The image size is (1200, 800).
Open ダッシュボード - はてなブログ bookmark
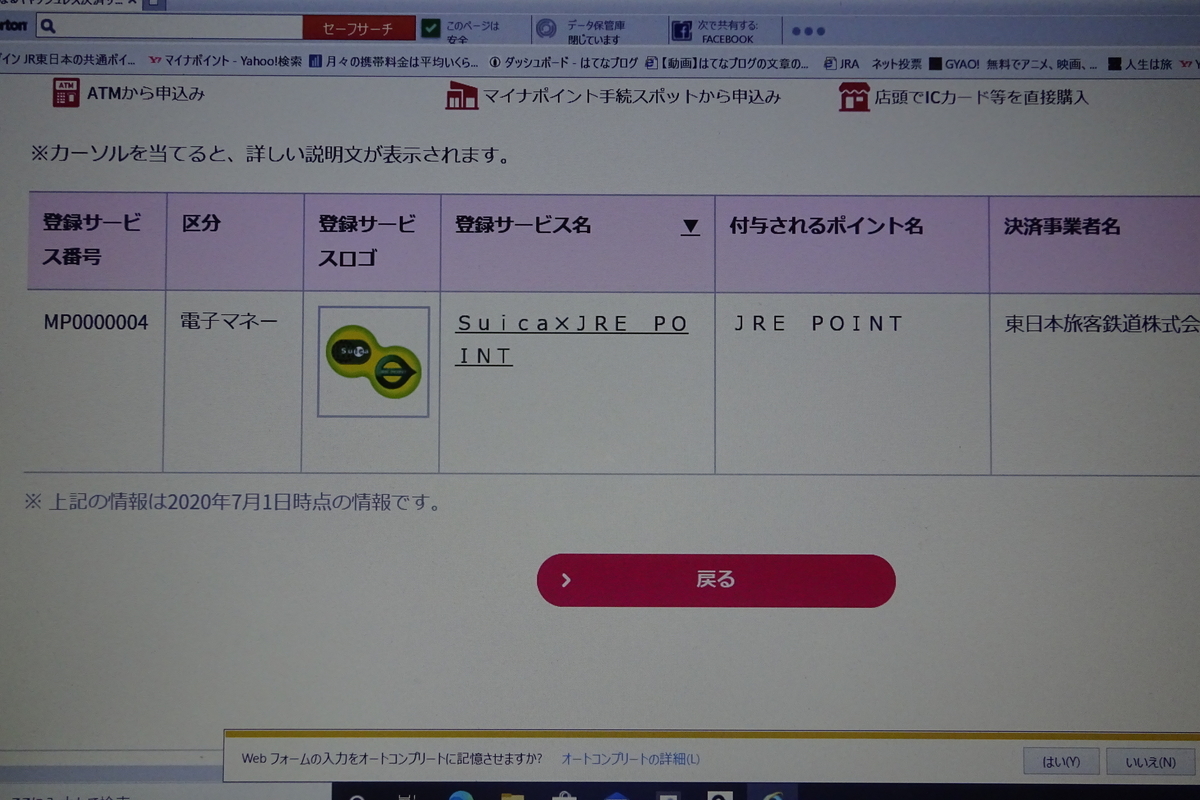point(563,63)
